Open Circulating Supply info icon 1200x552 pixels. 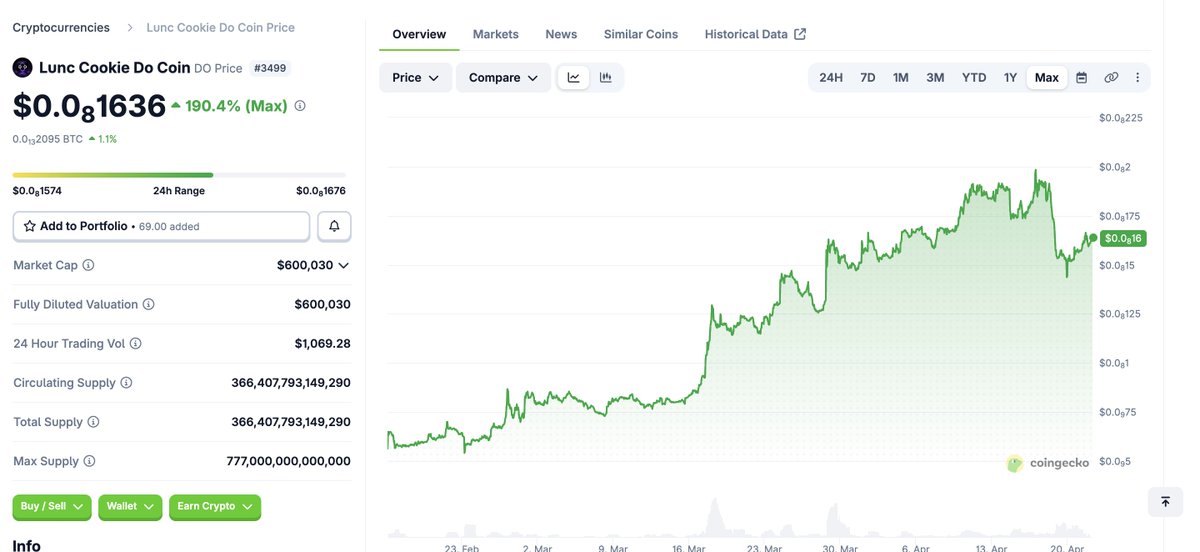pos(126,383)
